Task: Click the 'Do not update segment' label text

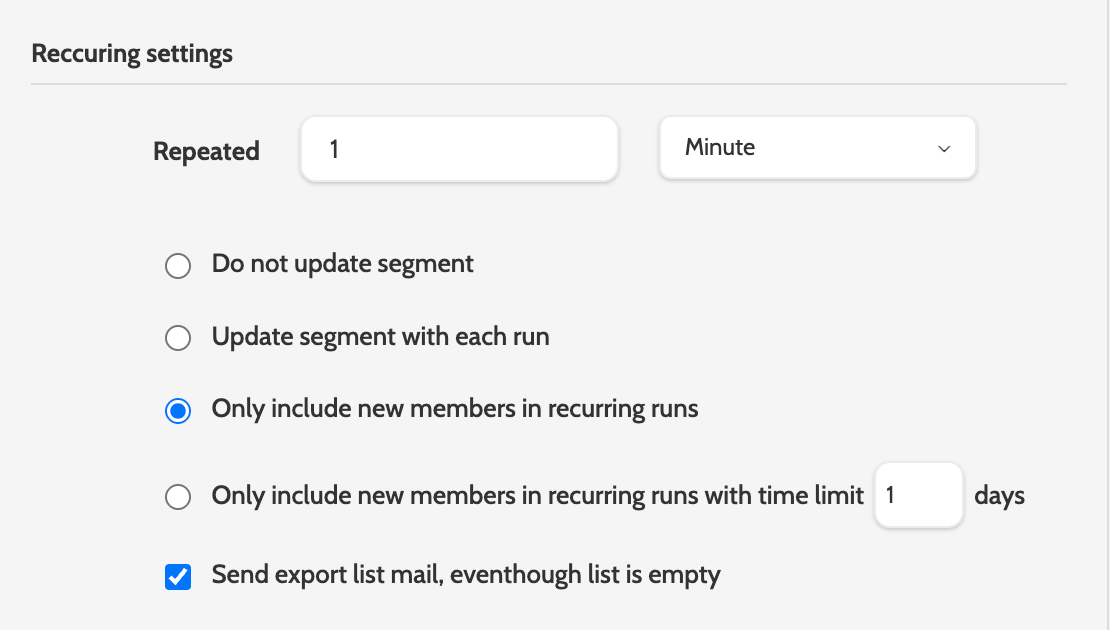Action: click(x=342, y=264)
